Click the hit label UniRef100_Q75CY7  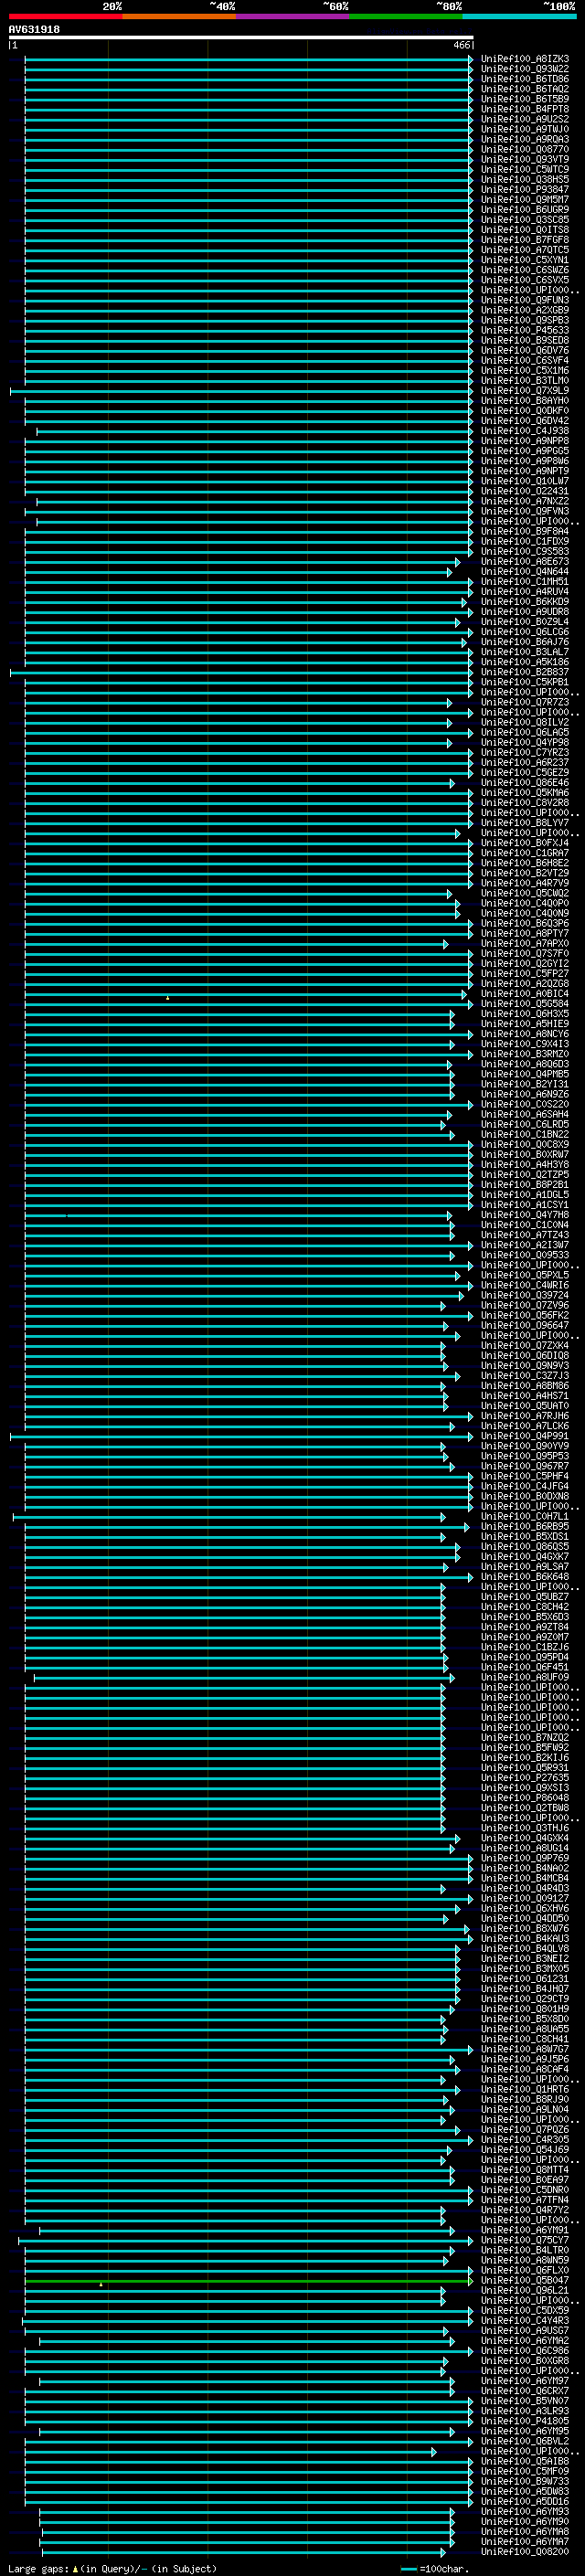525,2240
